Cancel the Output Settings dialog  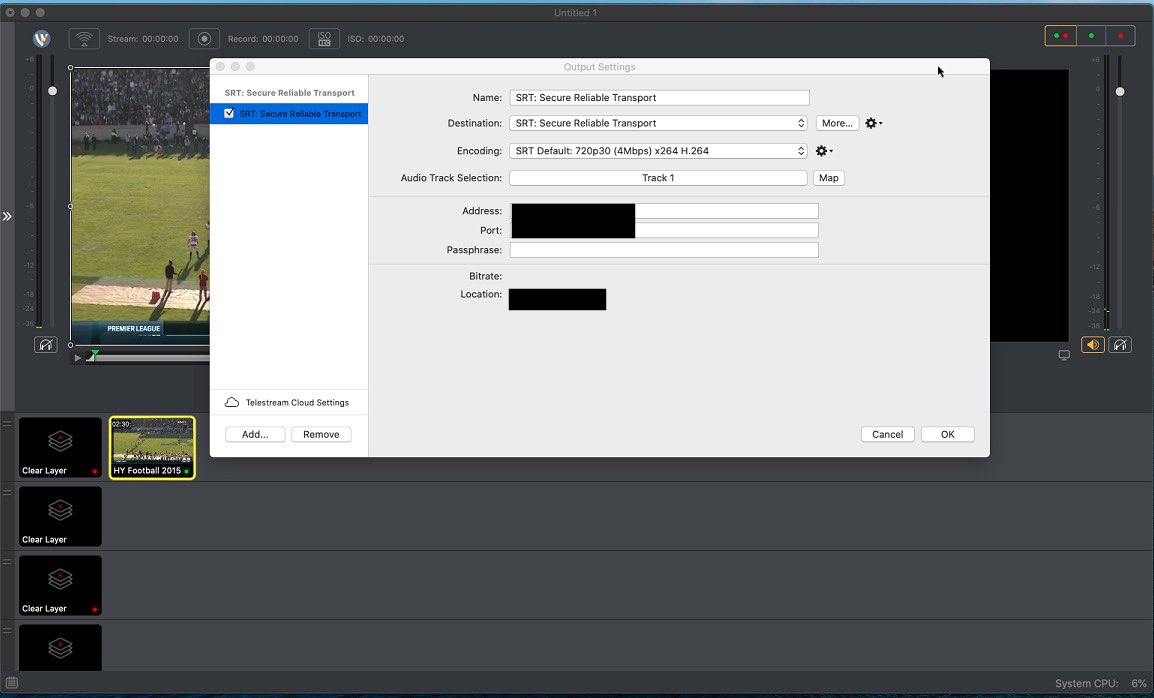(888, 434)
